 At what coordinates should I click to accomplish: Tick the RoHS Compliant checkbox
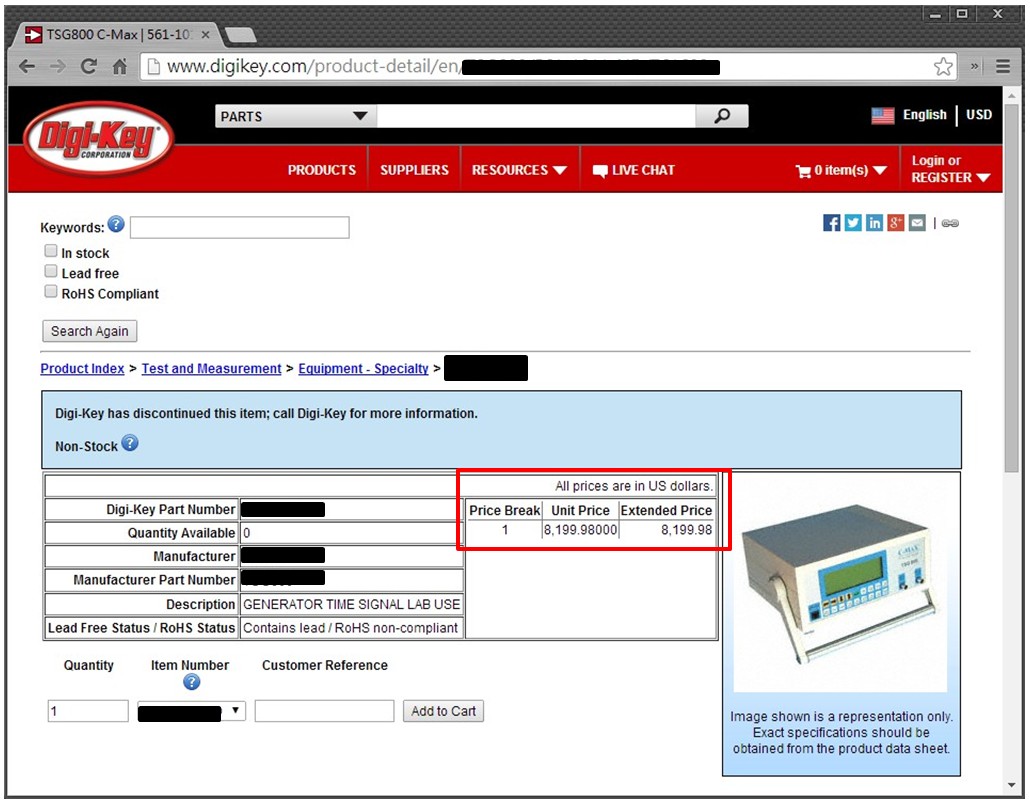click(x=51, y=292)
